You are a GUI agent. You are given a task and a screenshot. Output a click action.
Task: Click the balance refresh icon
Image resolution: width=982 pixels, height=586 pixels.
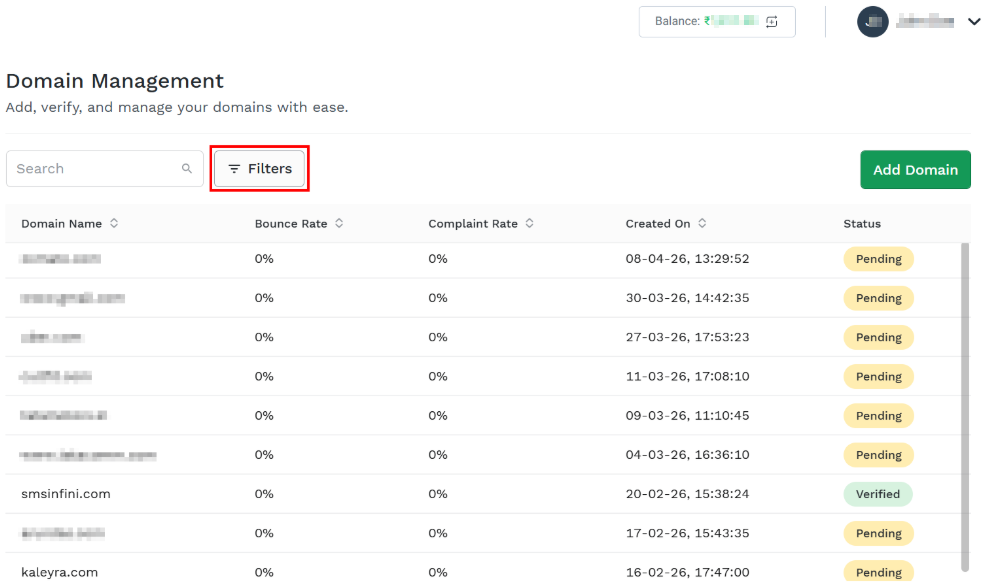point(772,21)
